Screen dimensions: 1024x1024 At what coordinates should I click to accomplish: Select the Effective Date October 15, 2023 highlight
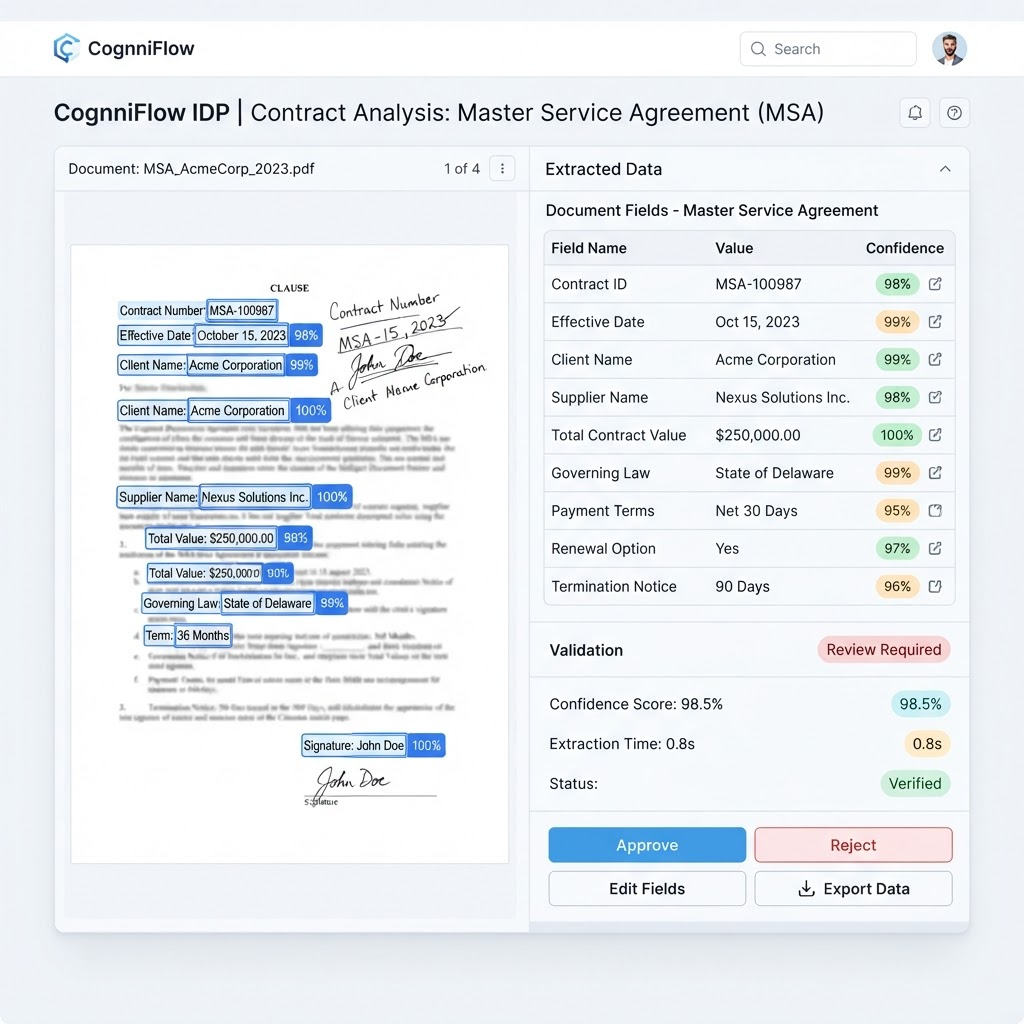point(220,336)
